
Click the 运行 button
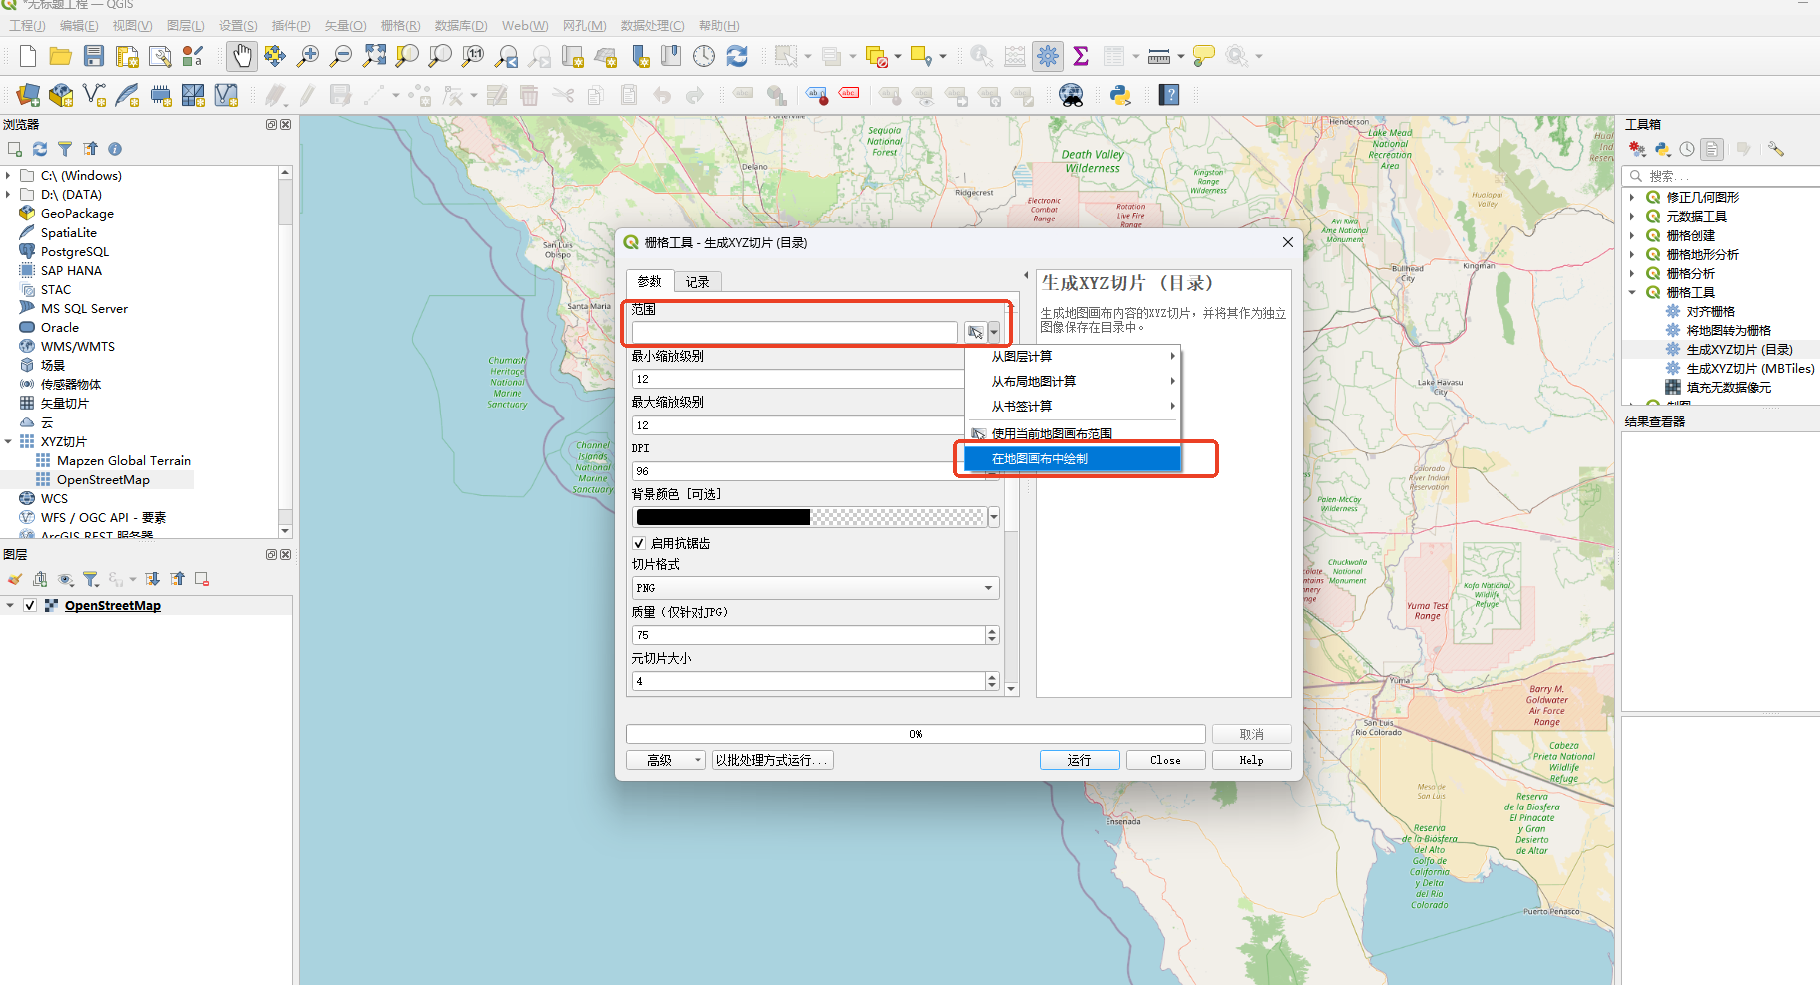(x=1079, y=760)
